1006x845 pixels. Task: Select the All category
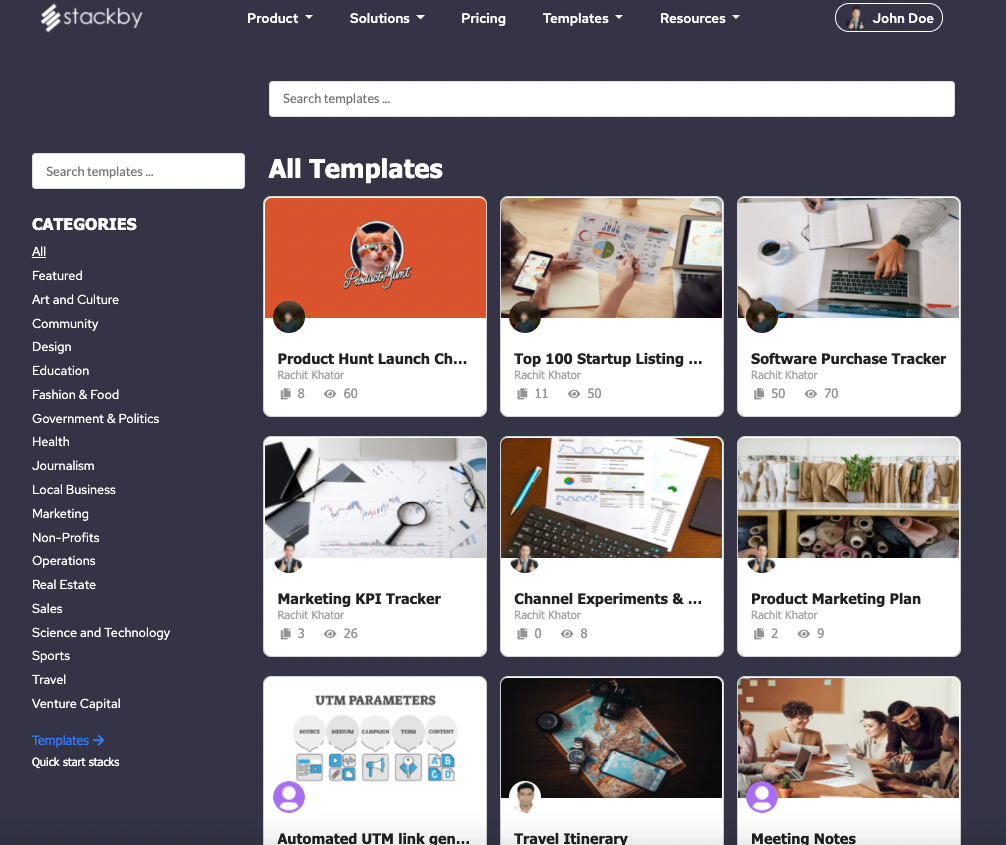click(x=39, y=252)
